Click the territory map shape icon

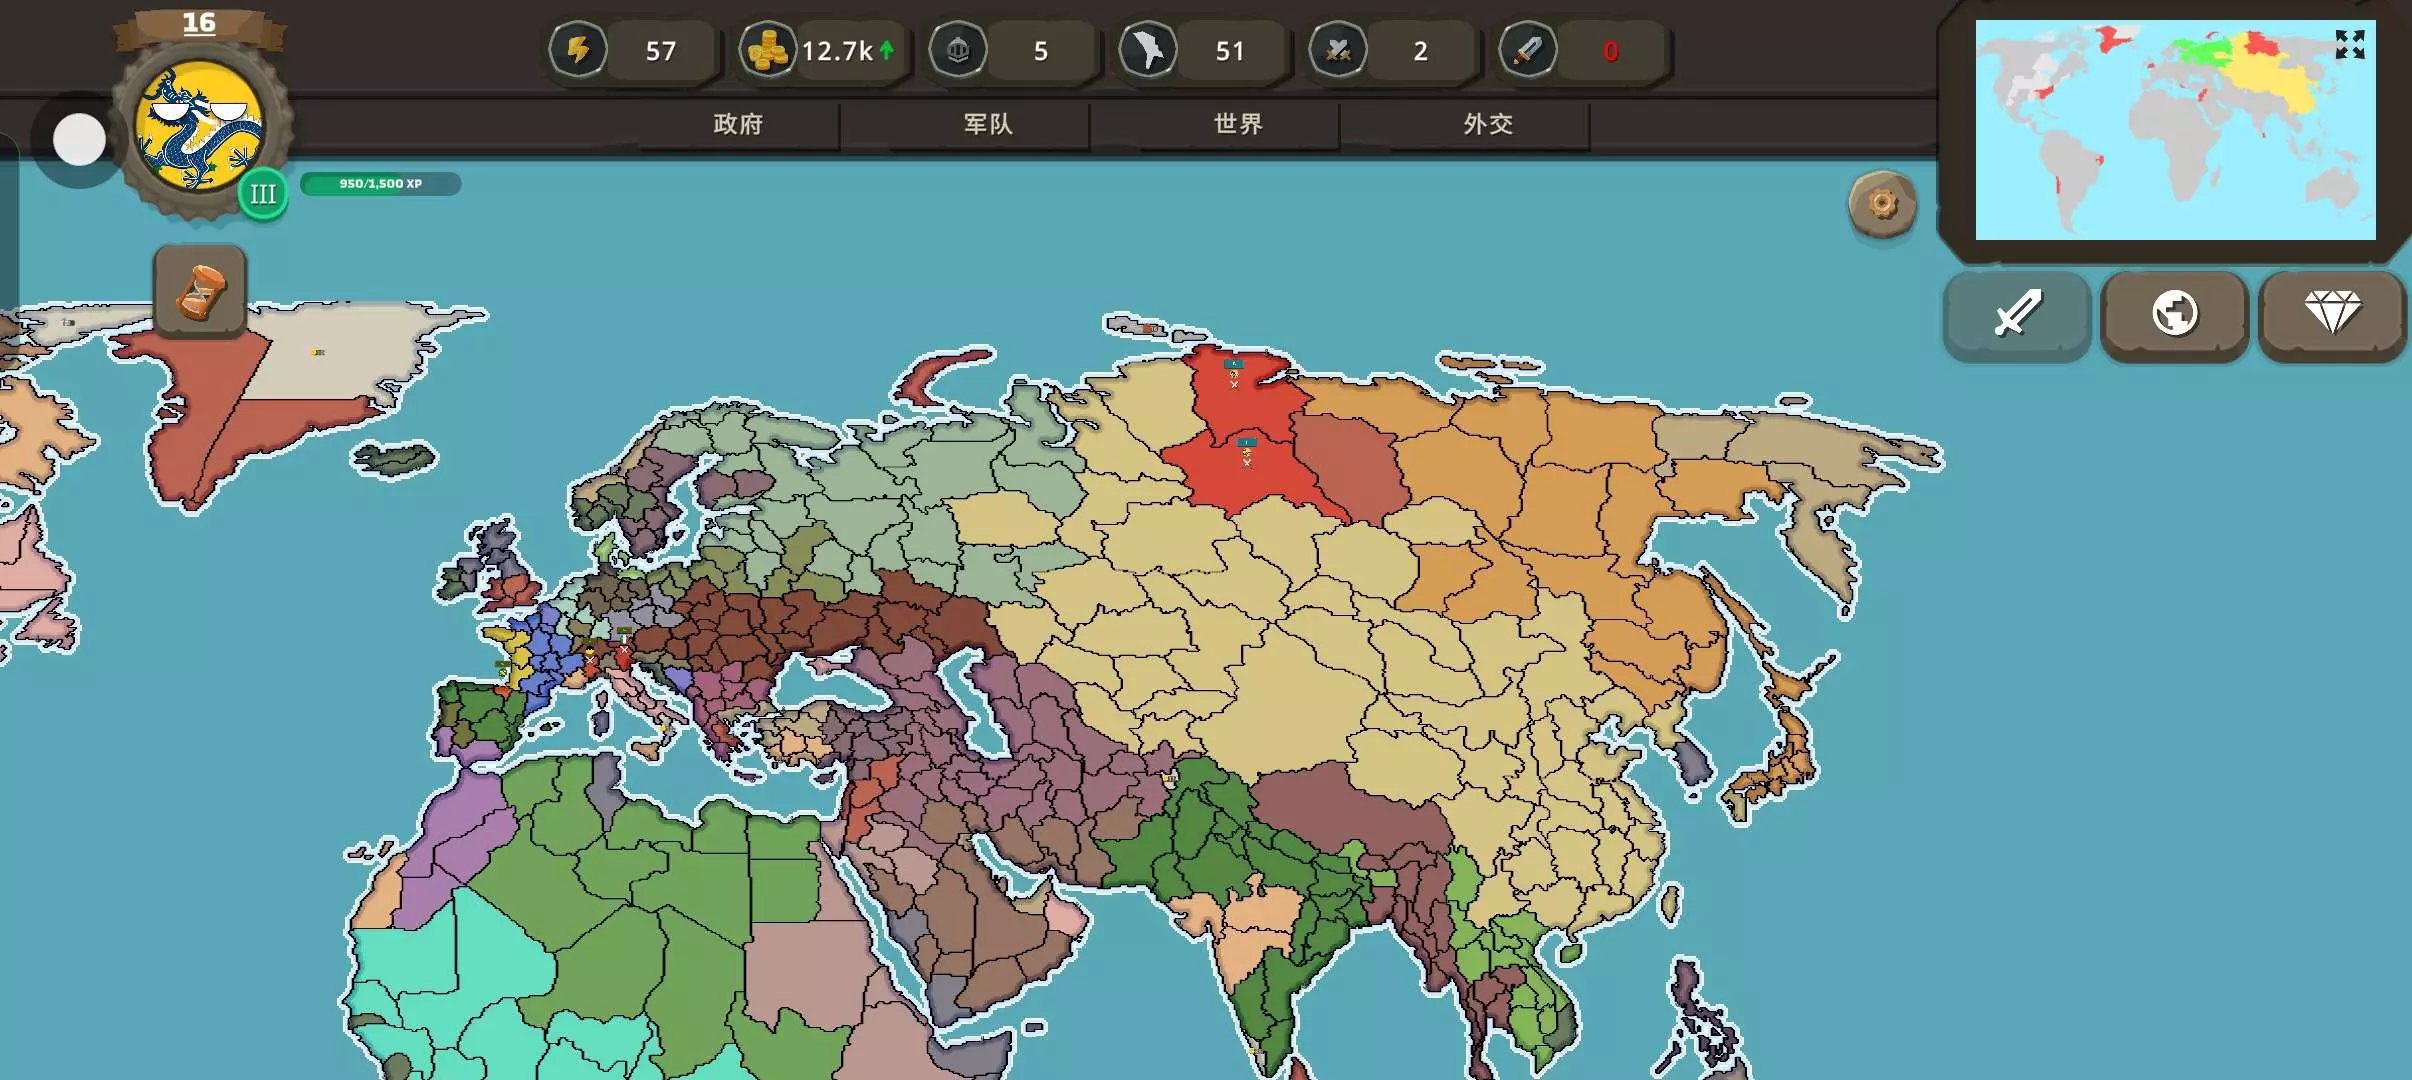[x=1148, y=50]
